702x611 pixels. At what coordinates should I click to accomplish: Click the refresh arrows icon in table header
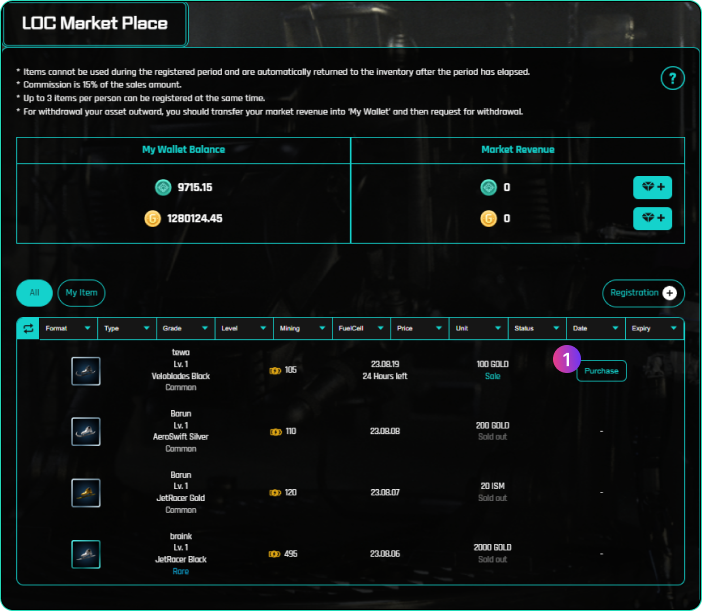(28, 328)
